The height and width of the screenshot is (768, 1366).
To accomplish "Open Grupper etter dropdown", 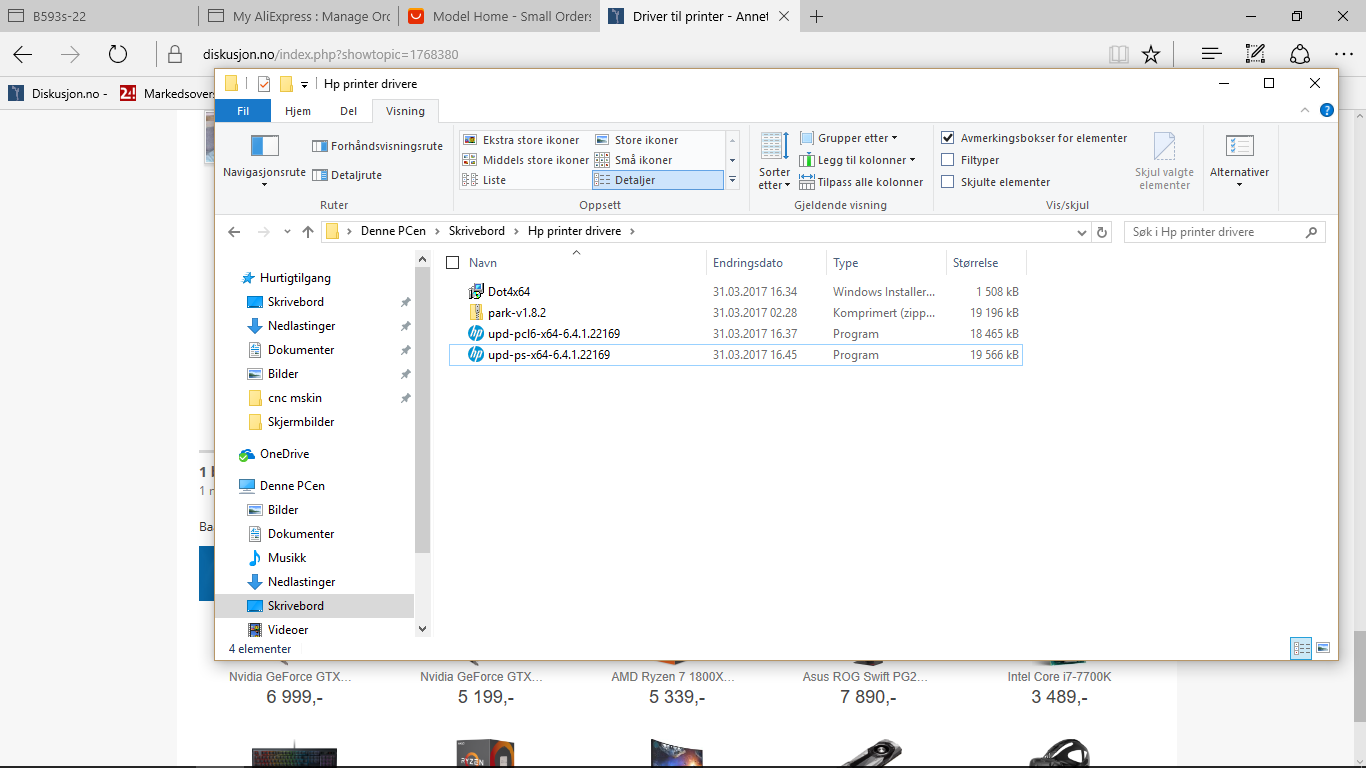I will [x=850, y=138].
